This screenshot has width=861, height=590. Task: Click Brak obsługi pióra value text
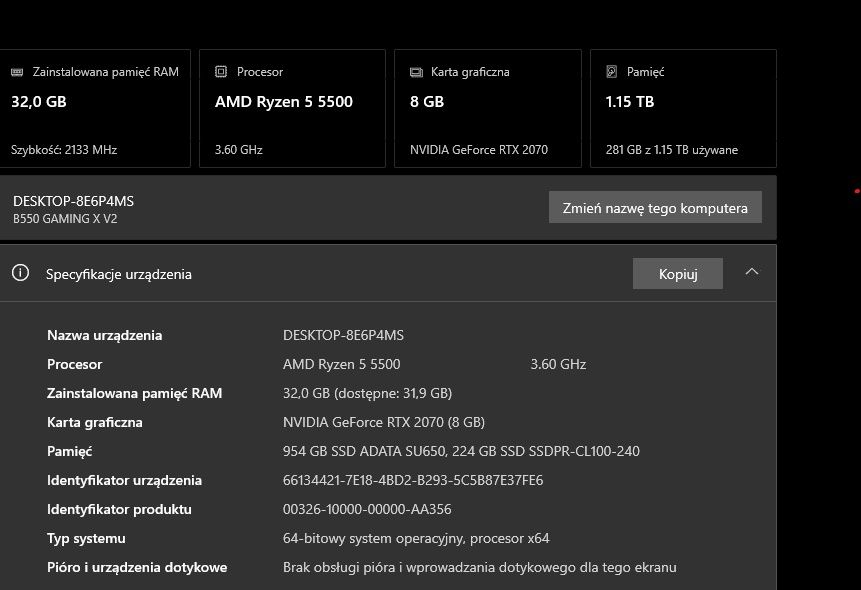479,567
